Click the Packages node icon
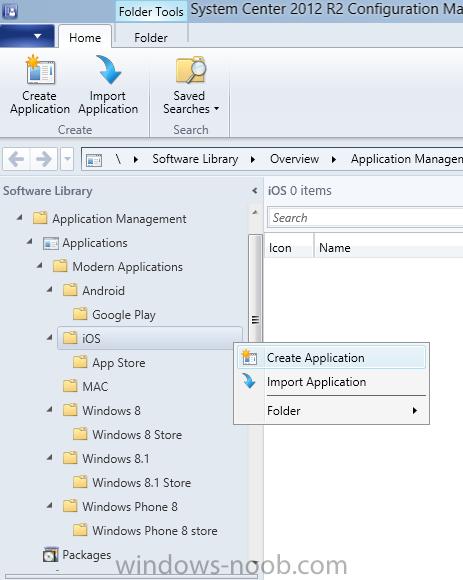Screen dimensions: 463x580 tap(51, 554)
